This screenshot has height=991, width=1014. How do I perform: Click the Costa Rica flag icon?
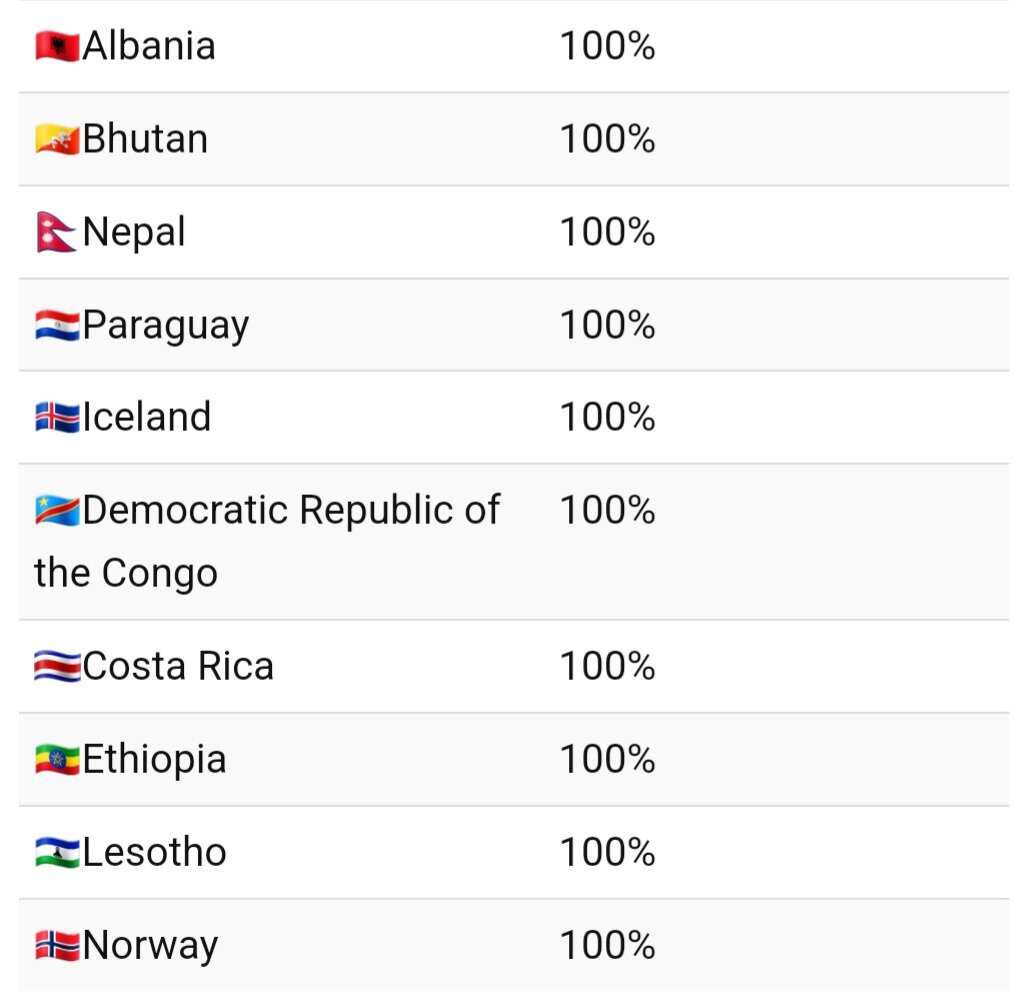tap(57, 666)
